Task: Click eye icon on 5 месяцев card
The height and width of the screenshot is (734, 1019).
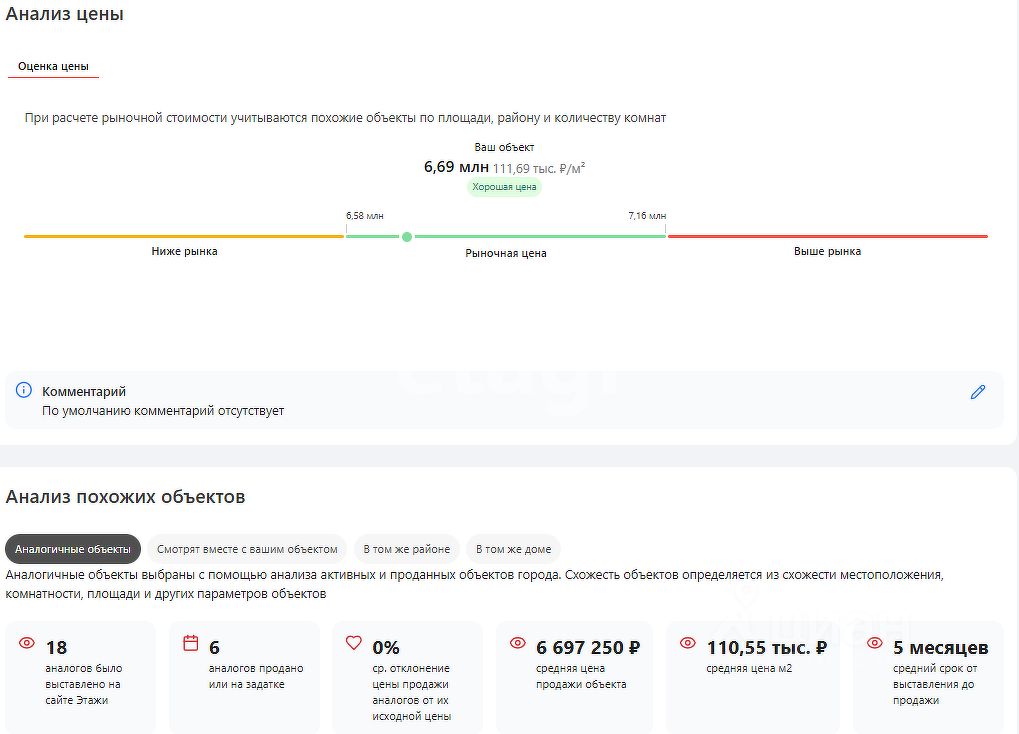Action: (x=874, y=643)
